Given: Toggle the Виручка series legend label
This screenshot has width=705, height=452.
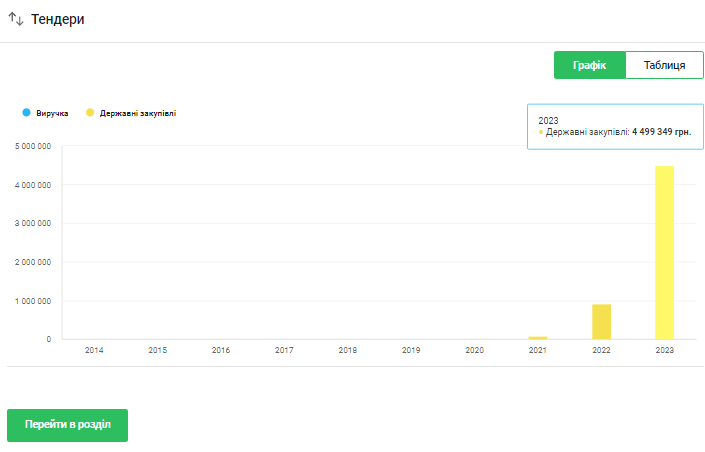Looking at the screenshot, I should point(52,113).
